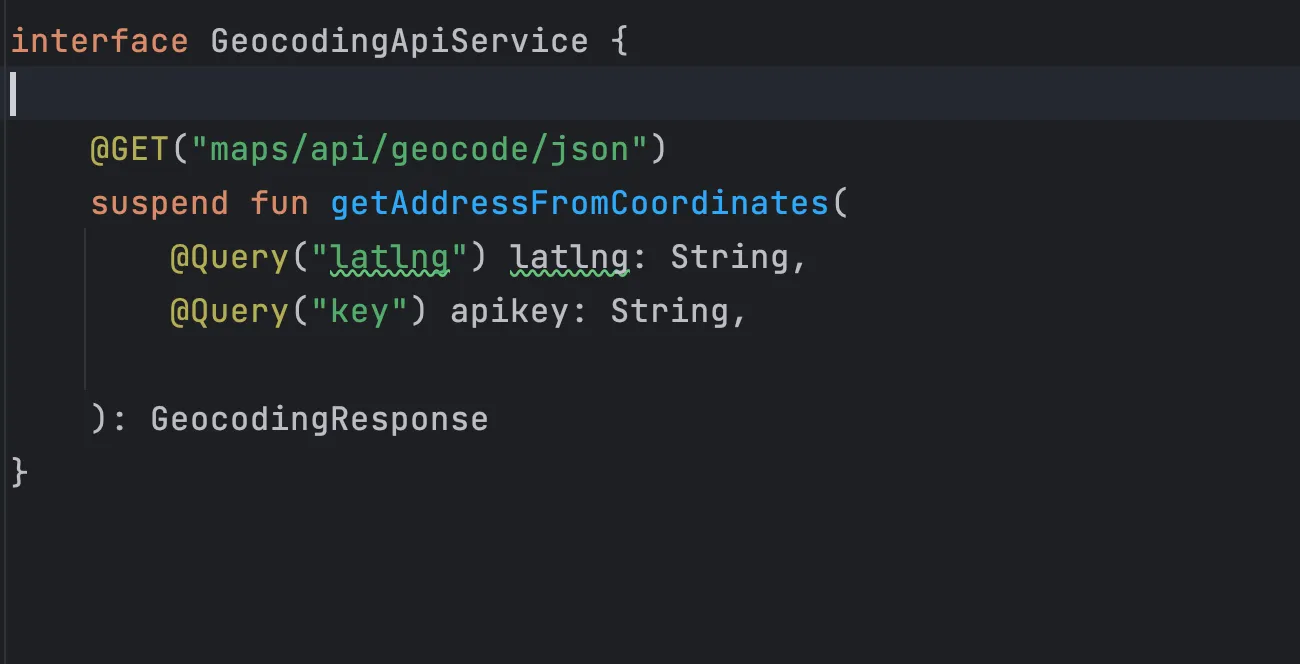This screenshot has height=664, width=1300.
Task: Click the String type after latlng
Action: [730, 257]
